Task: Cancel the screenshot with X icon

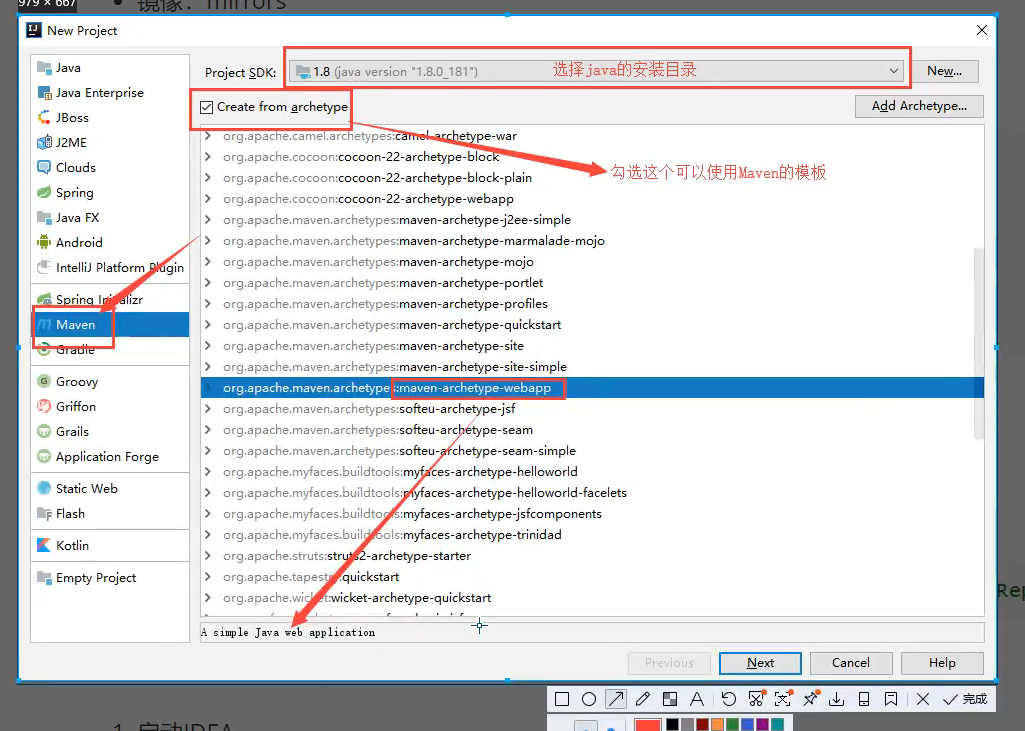Action: click(923, 699)
